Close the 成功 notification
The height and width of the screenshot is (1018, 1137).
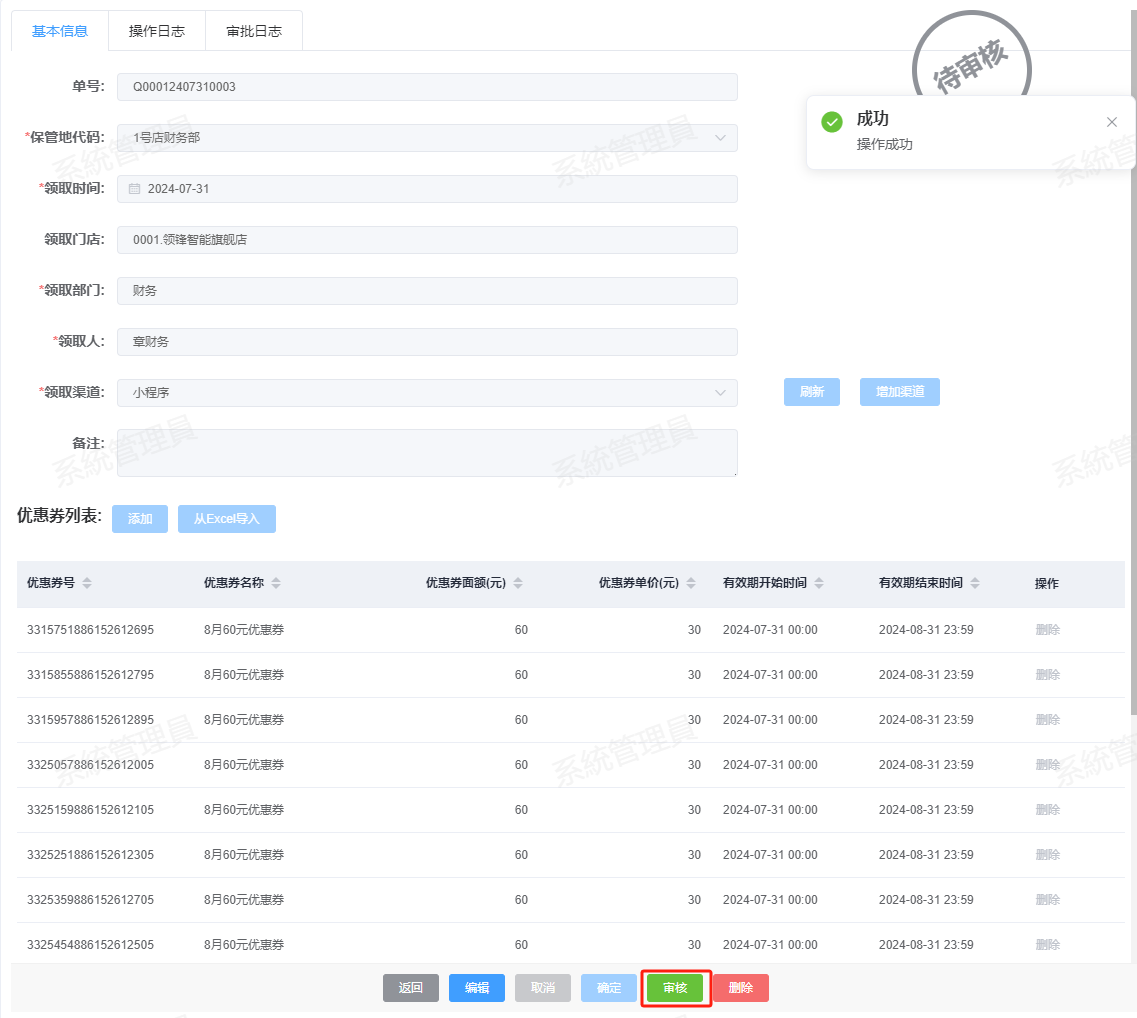[1112, 122]
